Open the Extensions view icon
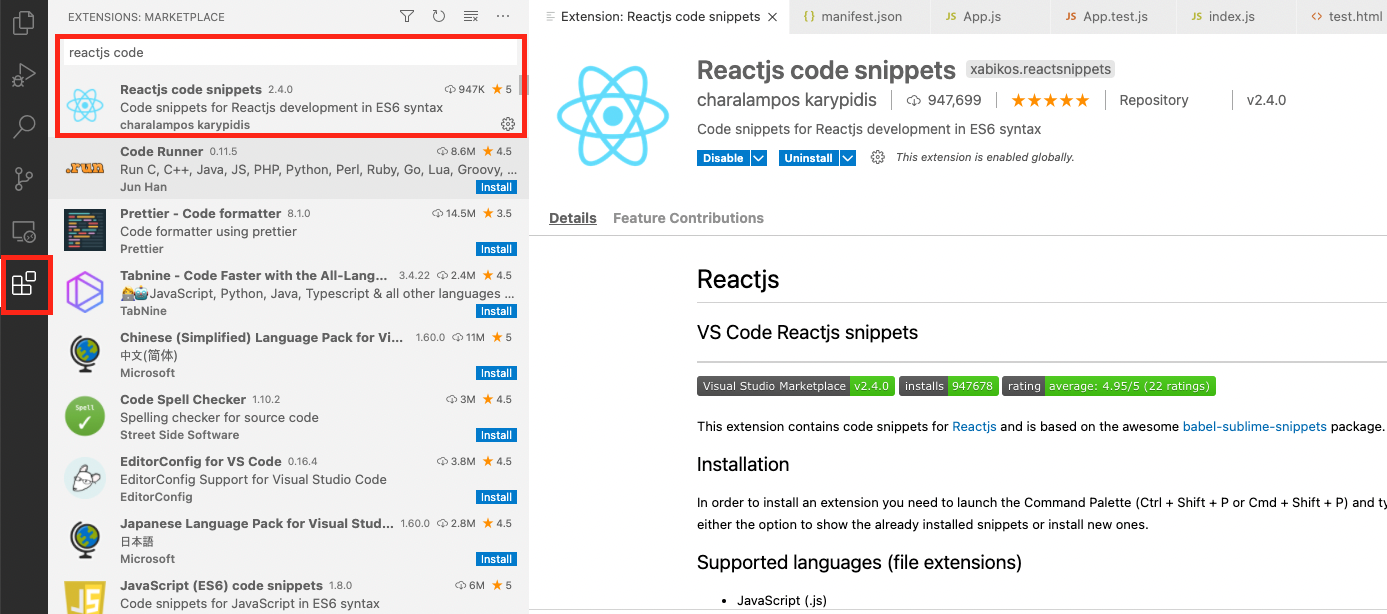 pos(23,284)
